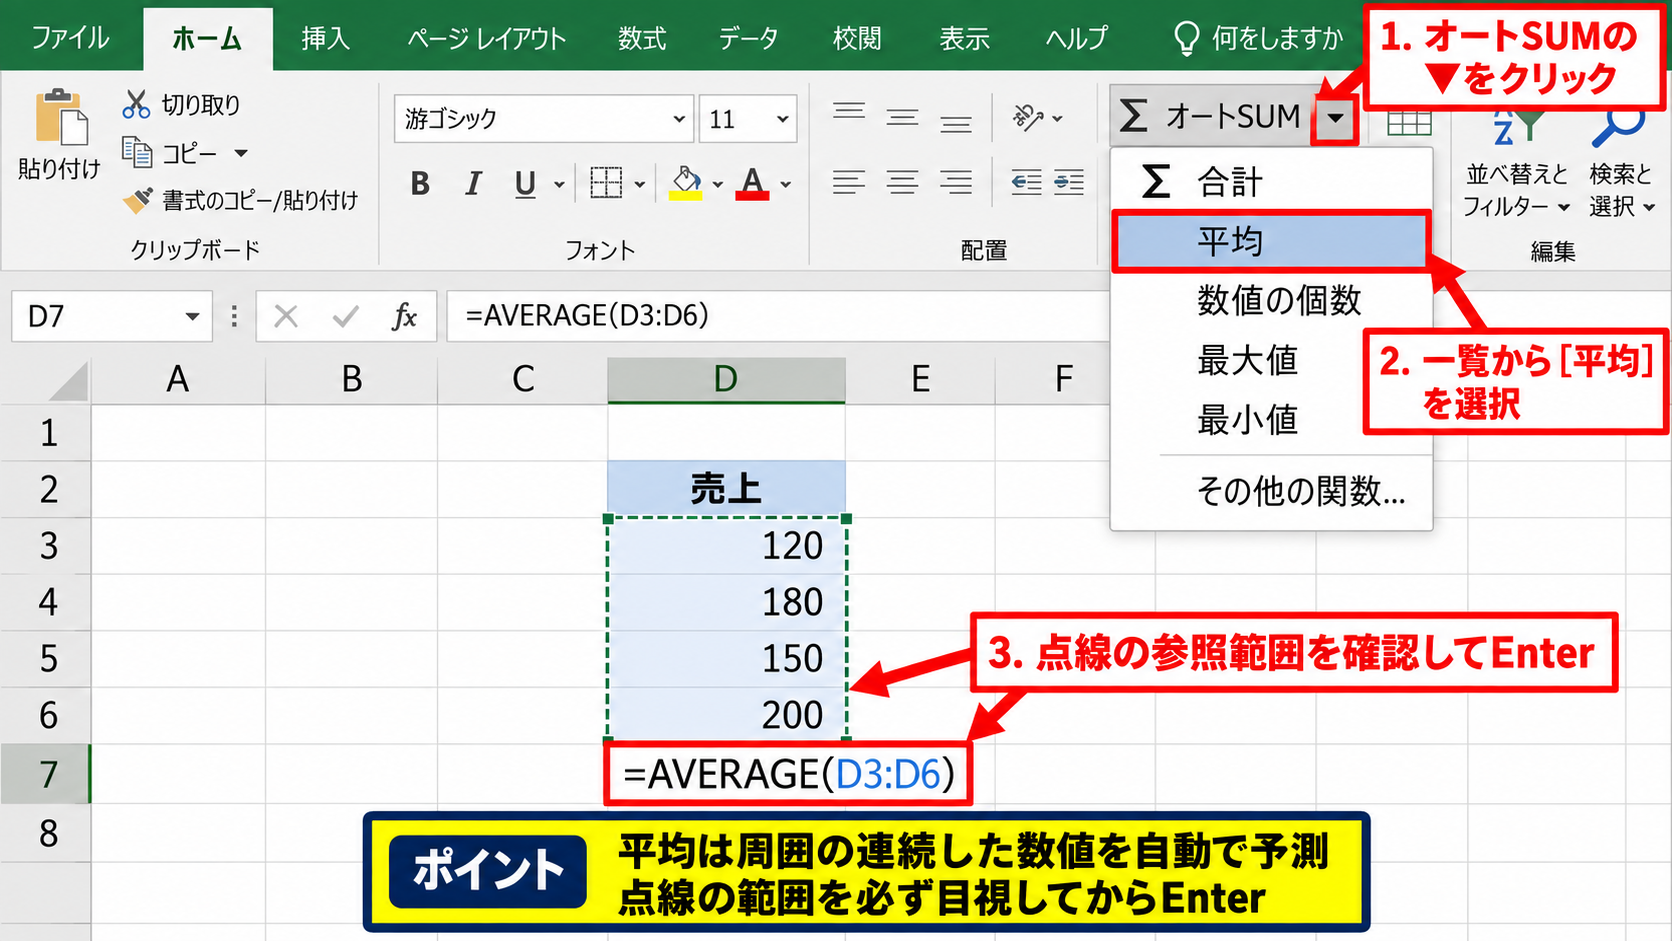1672x941 pixels.
Task: Select 合計 from the AutoSUM menu
Action: pyautogui.click(x=1271, y=182)
